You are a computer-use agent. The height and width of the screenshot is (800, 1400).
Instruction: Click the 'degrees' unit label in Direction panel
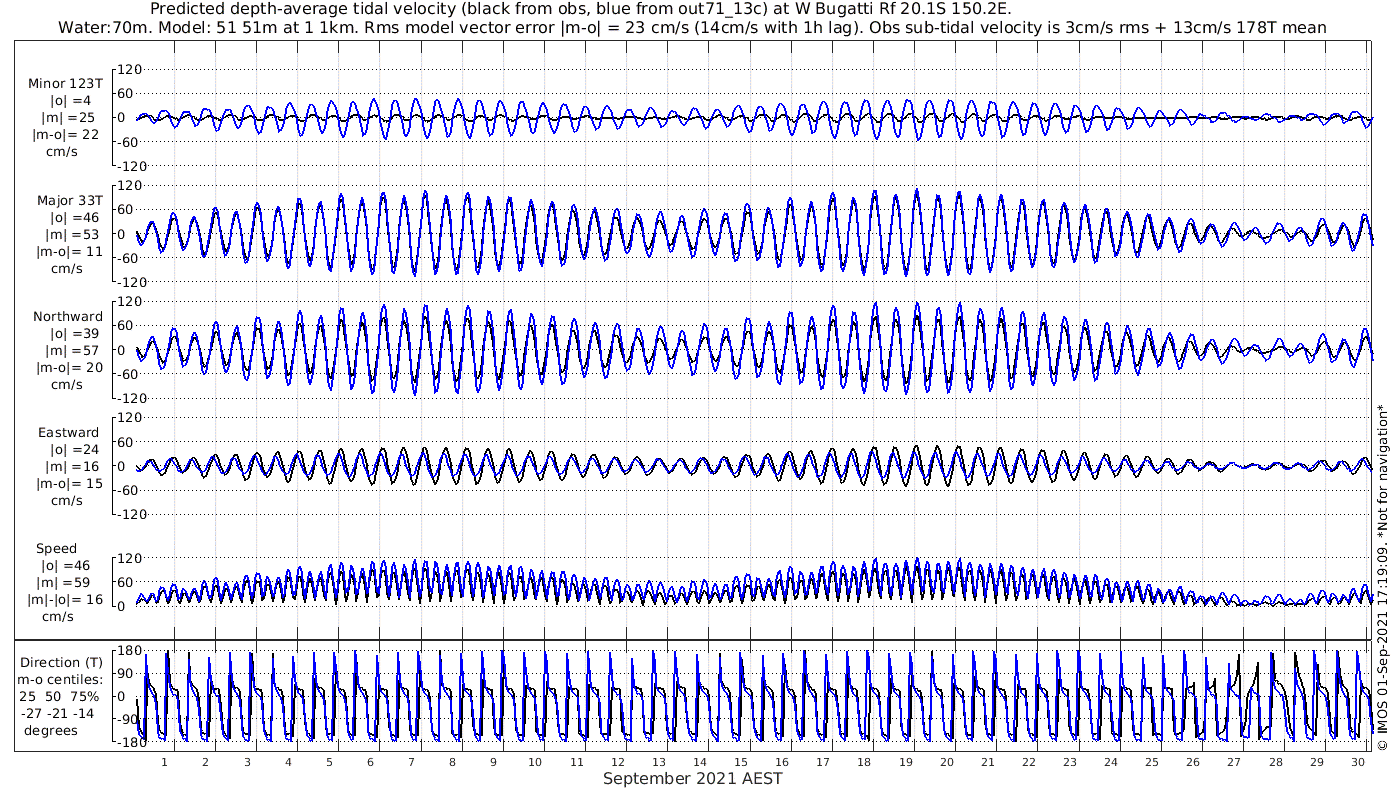pyautogui.click(x=49, y=730)
